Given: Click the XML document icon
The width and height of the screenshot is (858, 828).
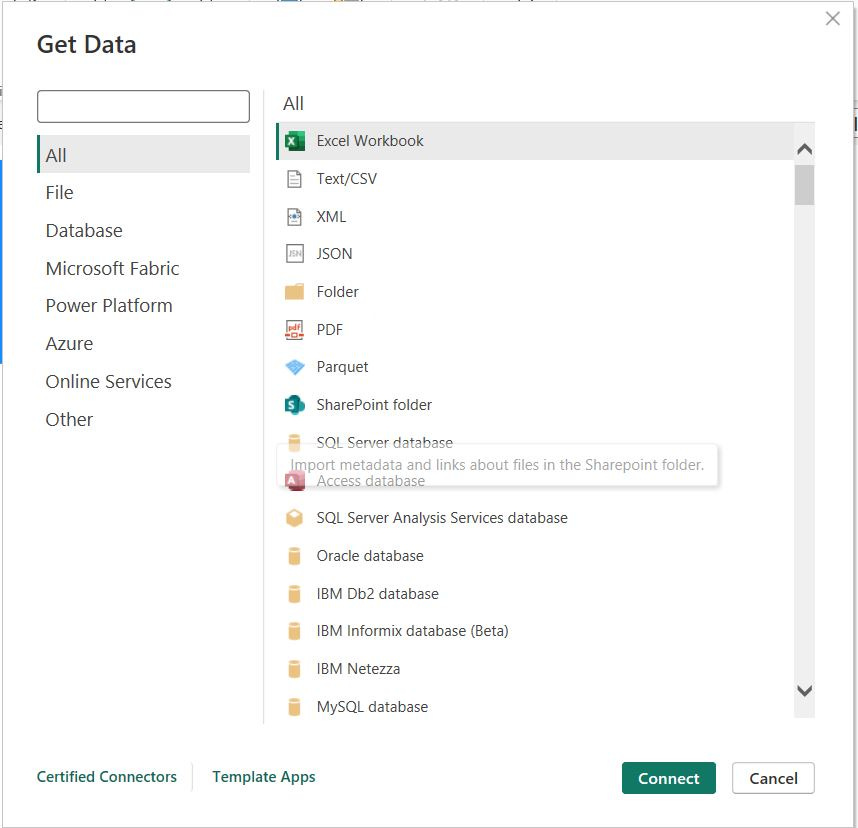Looking at the screenshot, I should [294, 217].
